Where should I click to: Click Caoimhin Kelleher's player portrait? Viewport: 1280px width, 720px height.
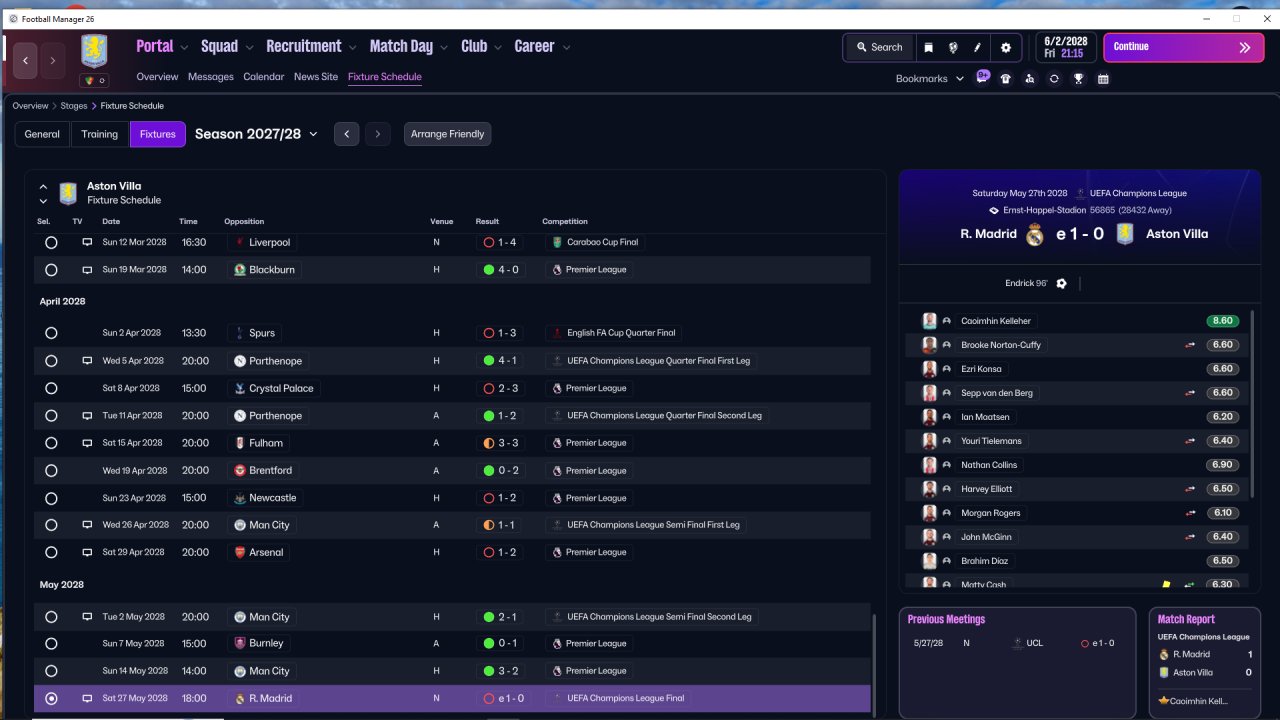coord(930,321)
